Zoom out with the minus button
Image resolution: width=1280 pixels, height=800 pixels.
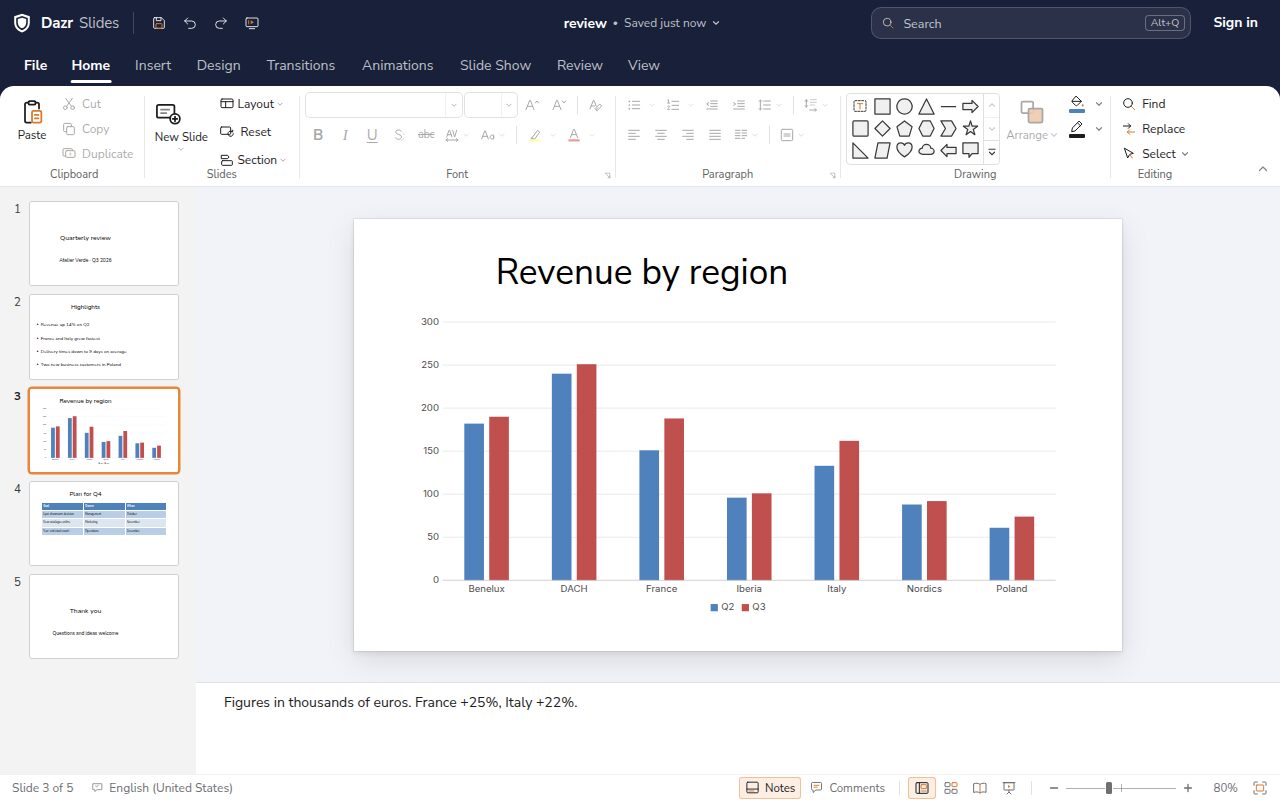pos(1053,788)
